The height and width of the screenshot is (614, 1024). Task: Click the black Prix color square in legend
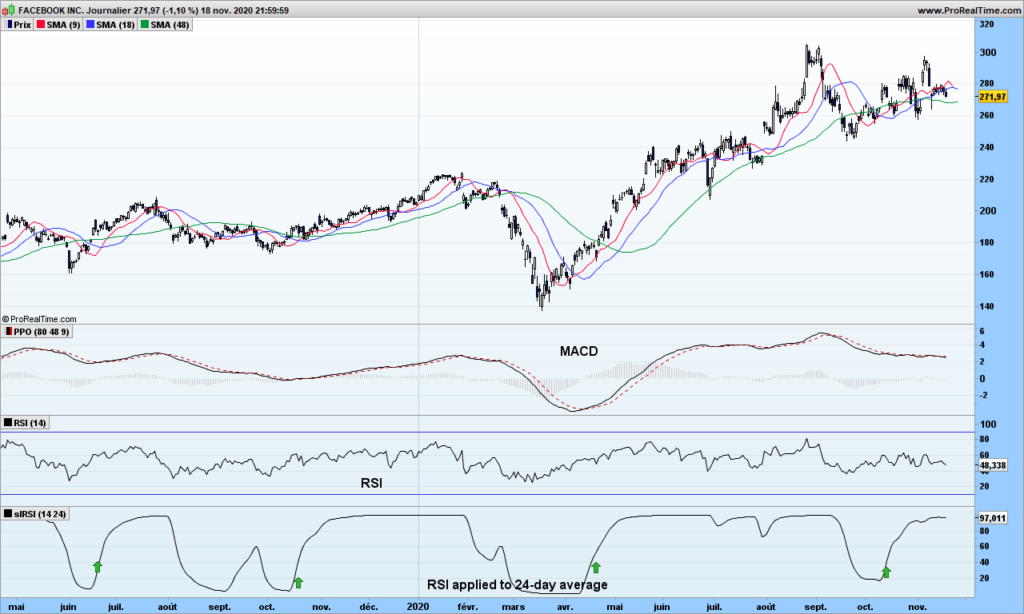coord(9,25)
